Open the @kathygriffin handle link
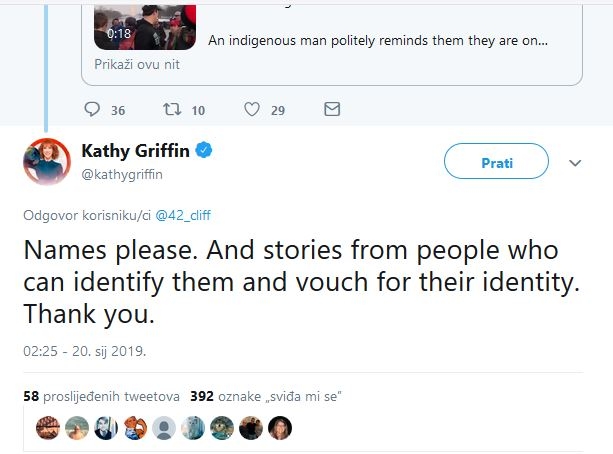The height and width of the screenshot is (454, 613). pos(122,174)
